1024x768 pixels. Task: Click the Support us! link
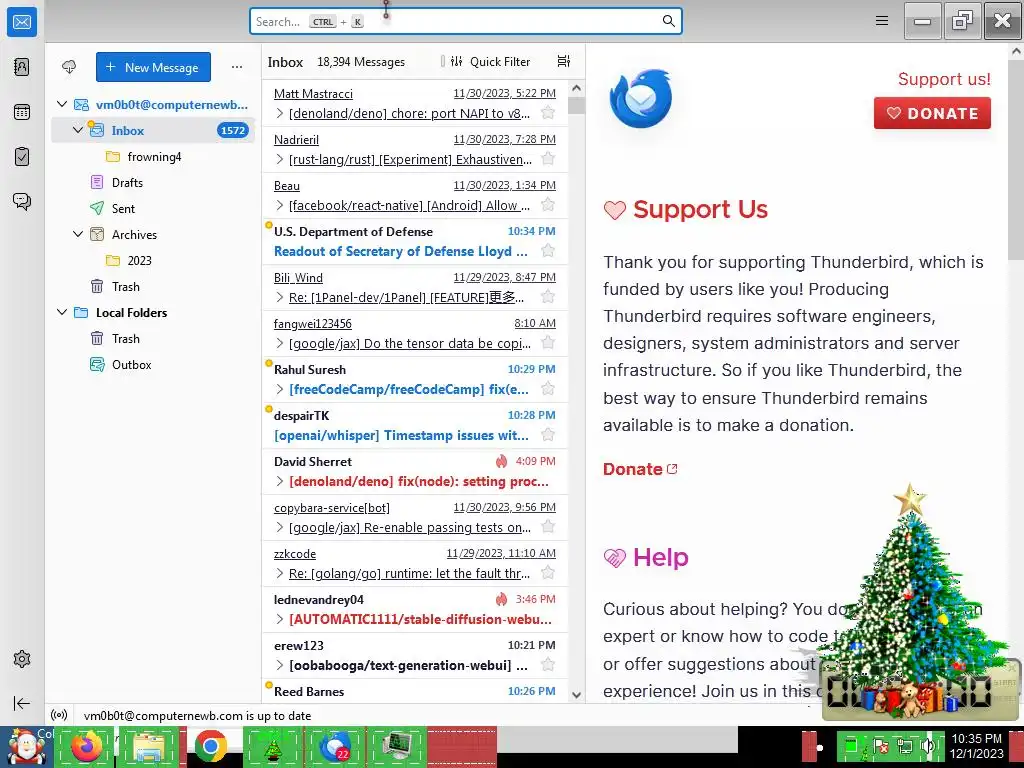point(944,79)
